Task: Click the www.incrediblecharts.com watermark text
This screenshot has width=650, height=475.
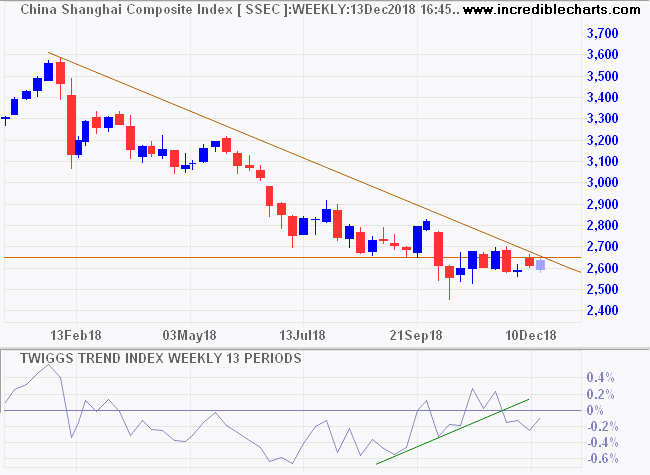Action: click(x=551, y=9)
